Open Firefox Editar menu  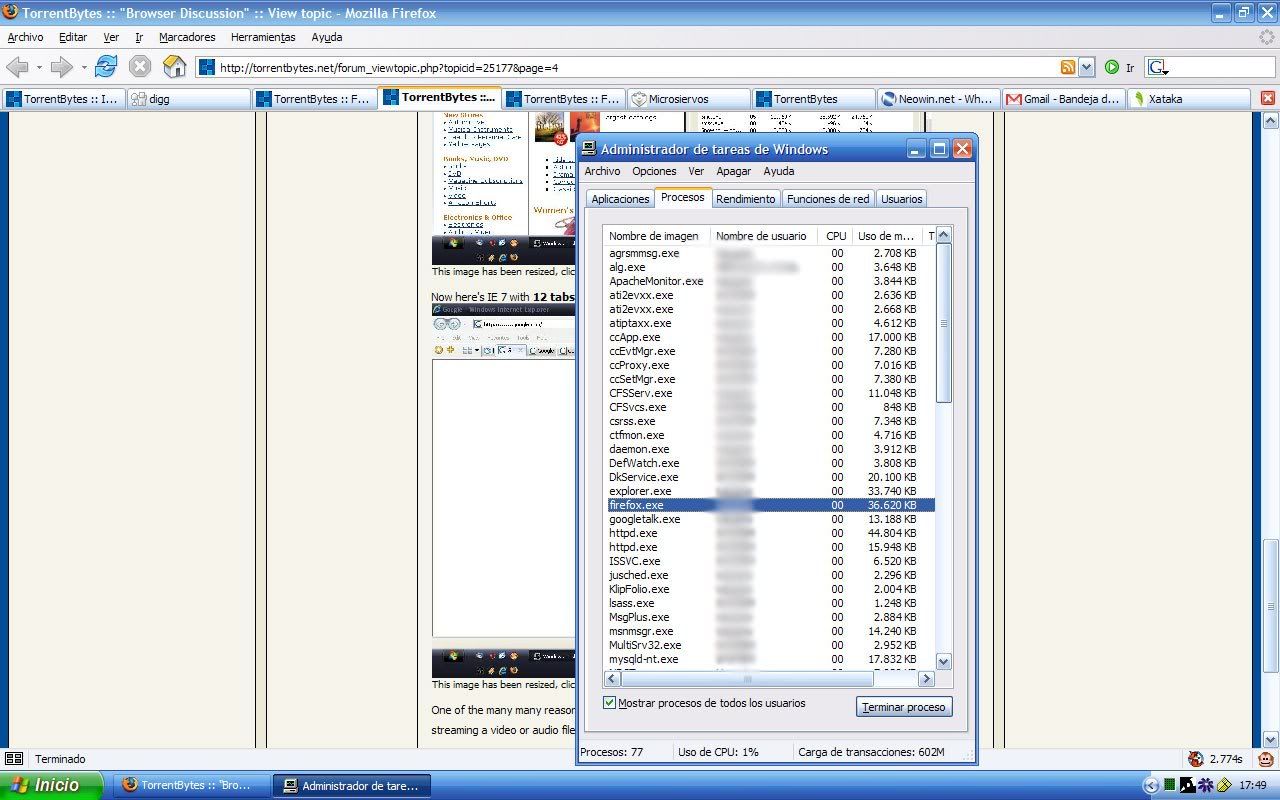(73, 37)
